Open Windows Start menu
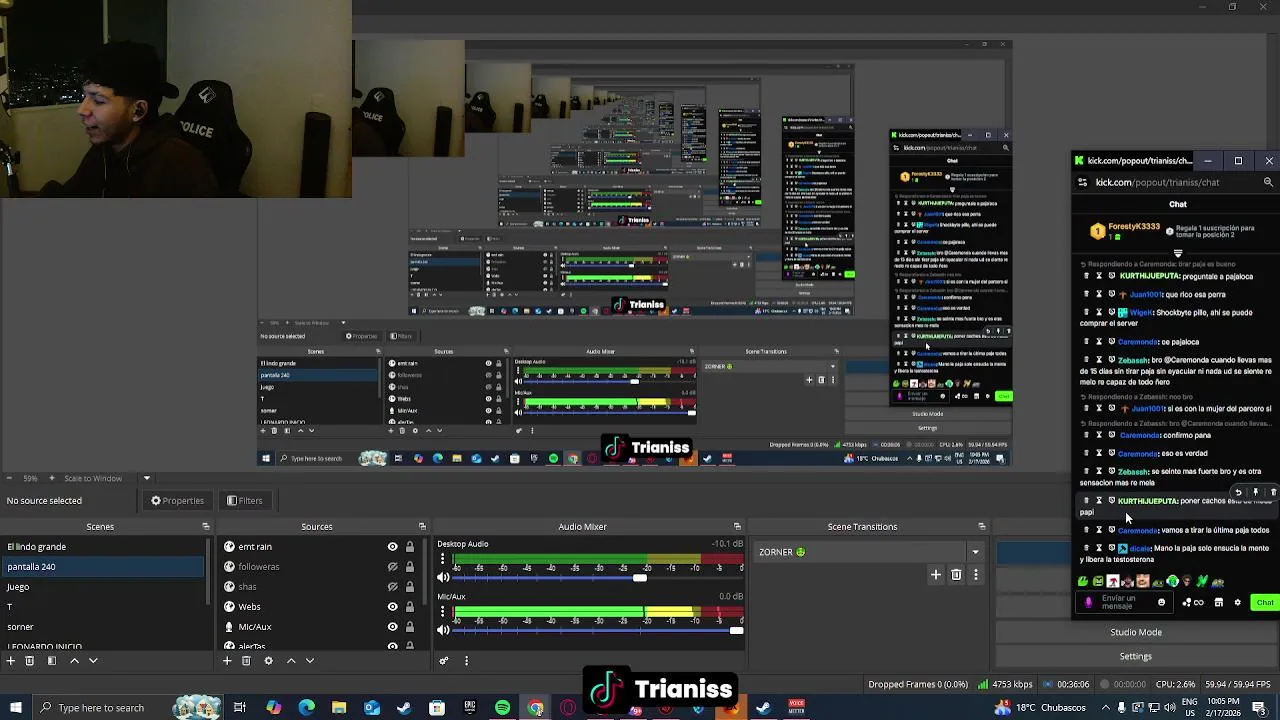 [x=15, y=708]
